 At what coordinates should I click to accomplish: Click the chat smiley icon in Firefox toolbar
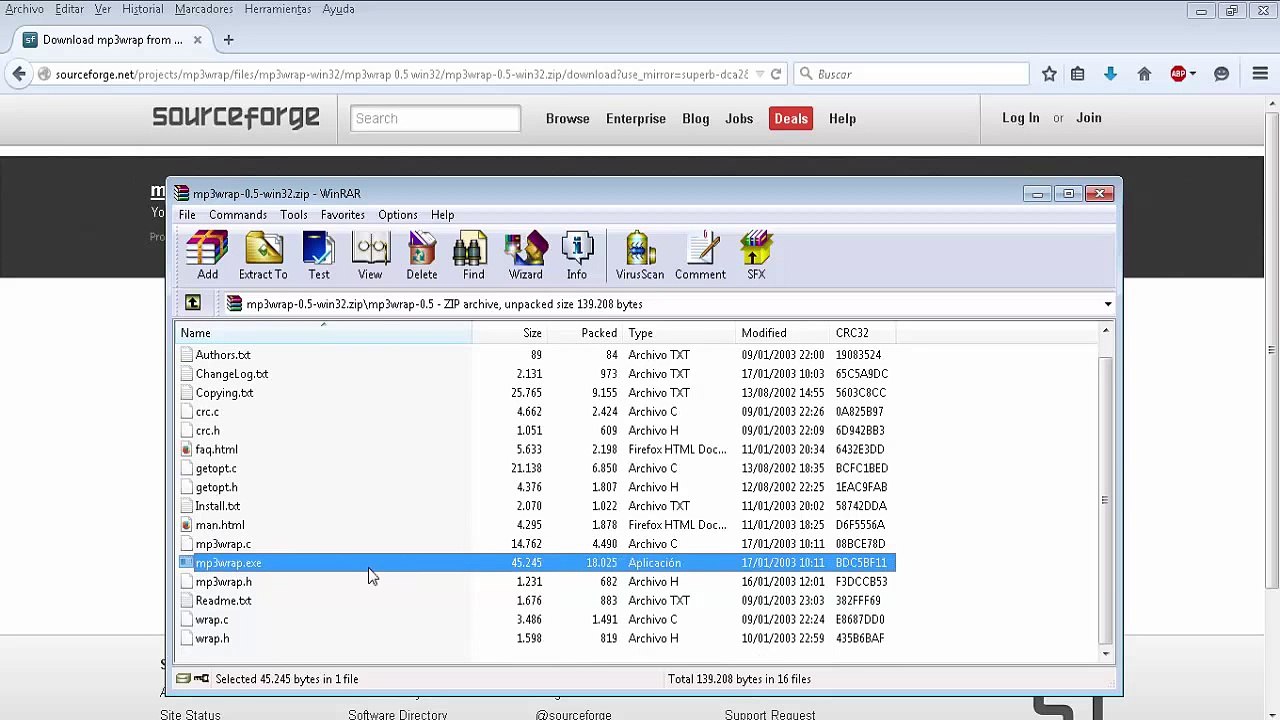[1221, 74]
